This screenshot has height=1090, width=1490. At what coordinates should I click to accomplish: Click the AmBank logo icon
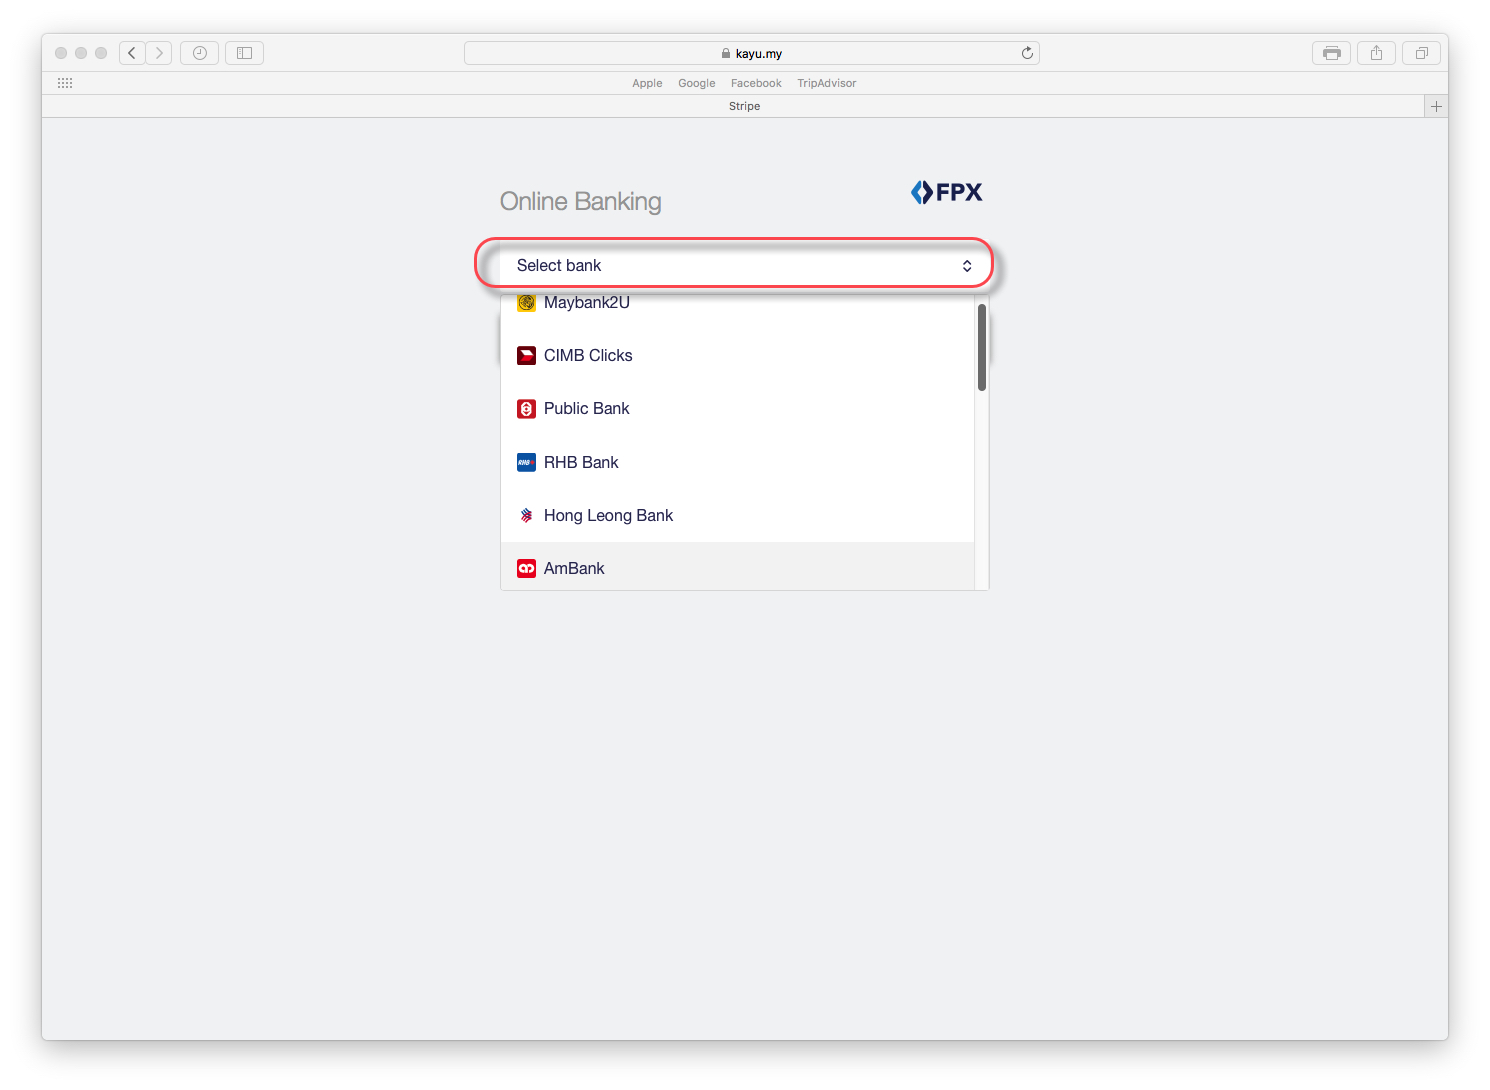pyautogui.click(x=526, y=568)
